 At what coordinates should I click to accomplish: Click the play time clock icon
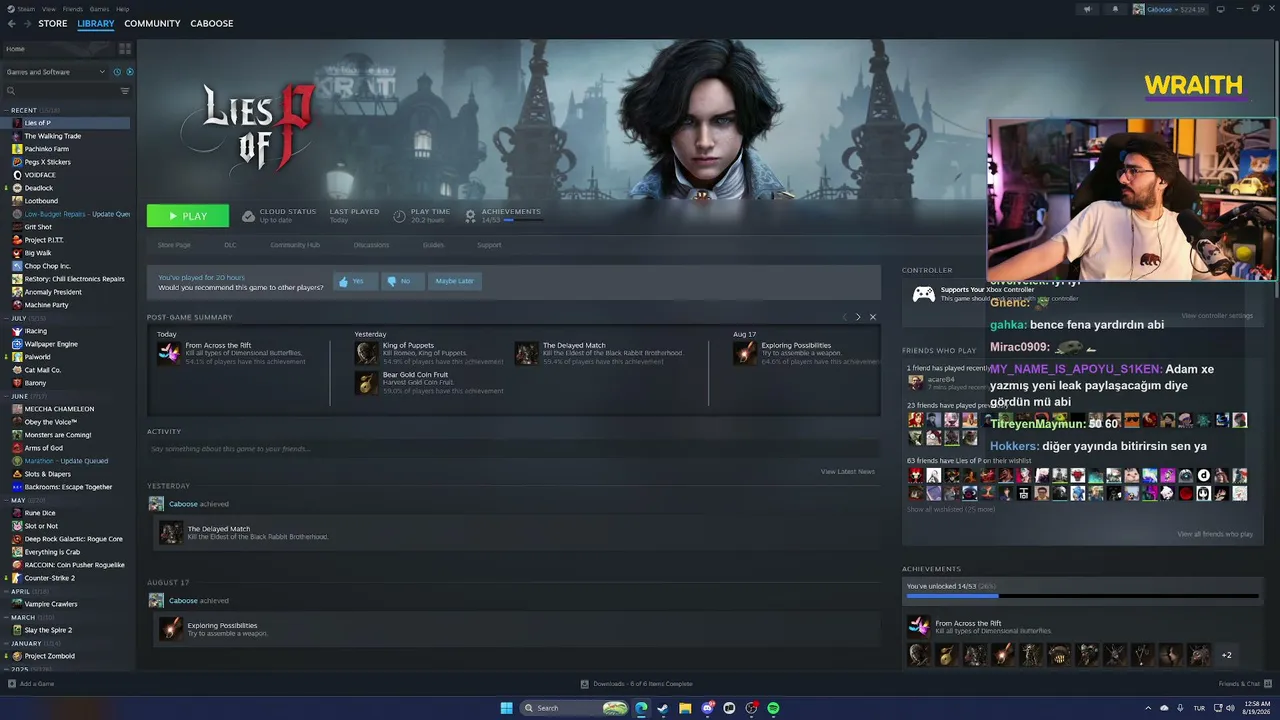pyautogui.click(x=399, y=216)
